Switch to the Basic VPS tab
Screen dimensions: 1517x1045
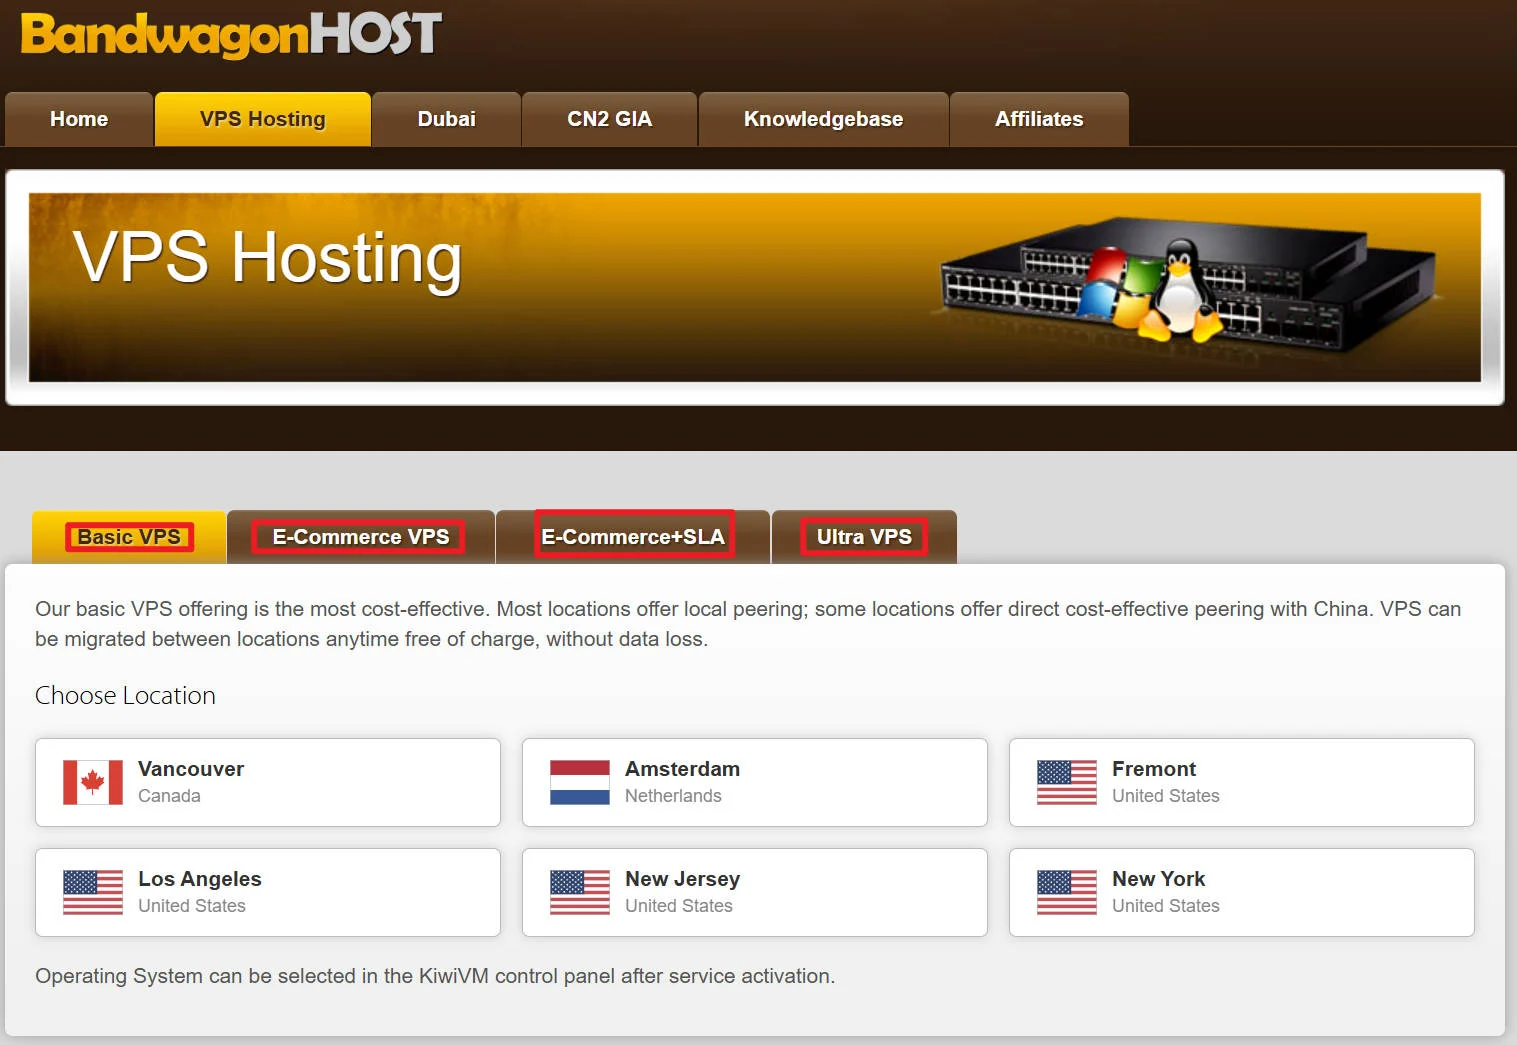[129, 537]
